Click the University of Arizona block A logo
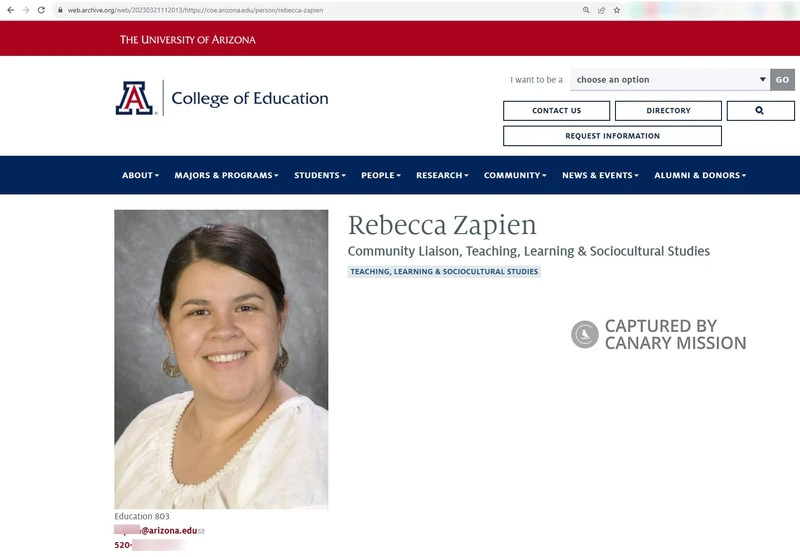The height and width of the screenshot is (557, 800). (134, 98)
